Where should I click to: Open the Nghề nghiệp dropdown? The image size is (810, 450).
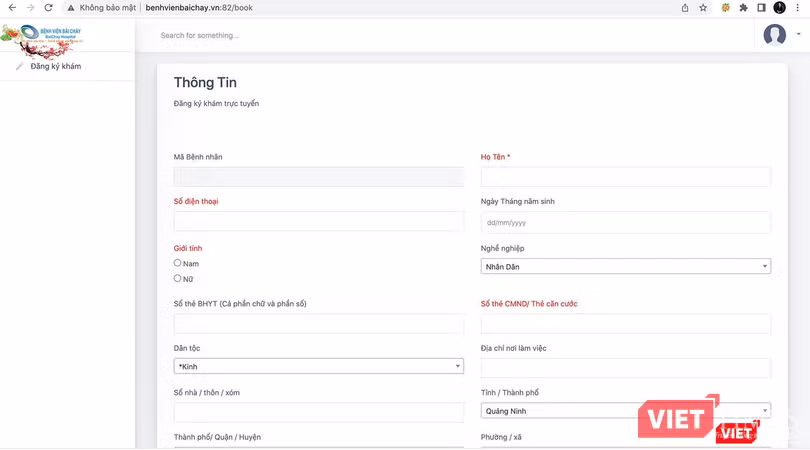[625, 267]
